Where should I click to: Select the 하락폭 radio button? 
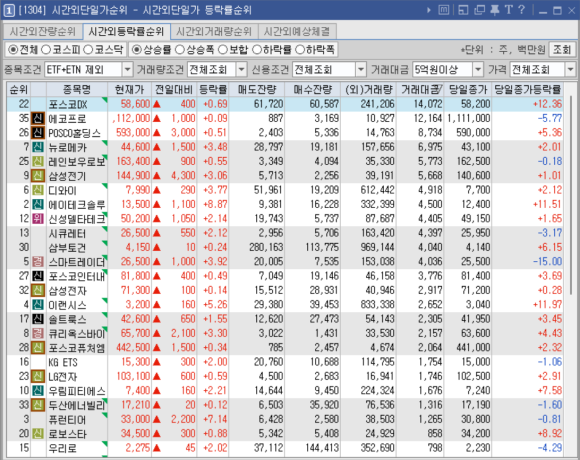pos(300,50)
